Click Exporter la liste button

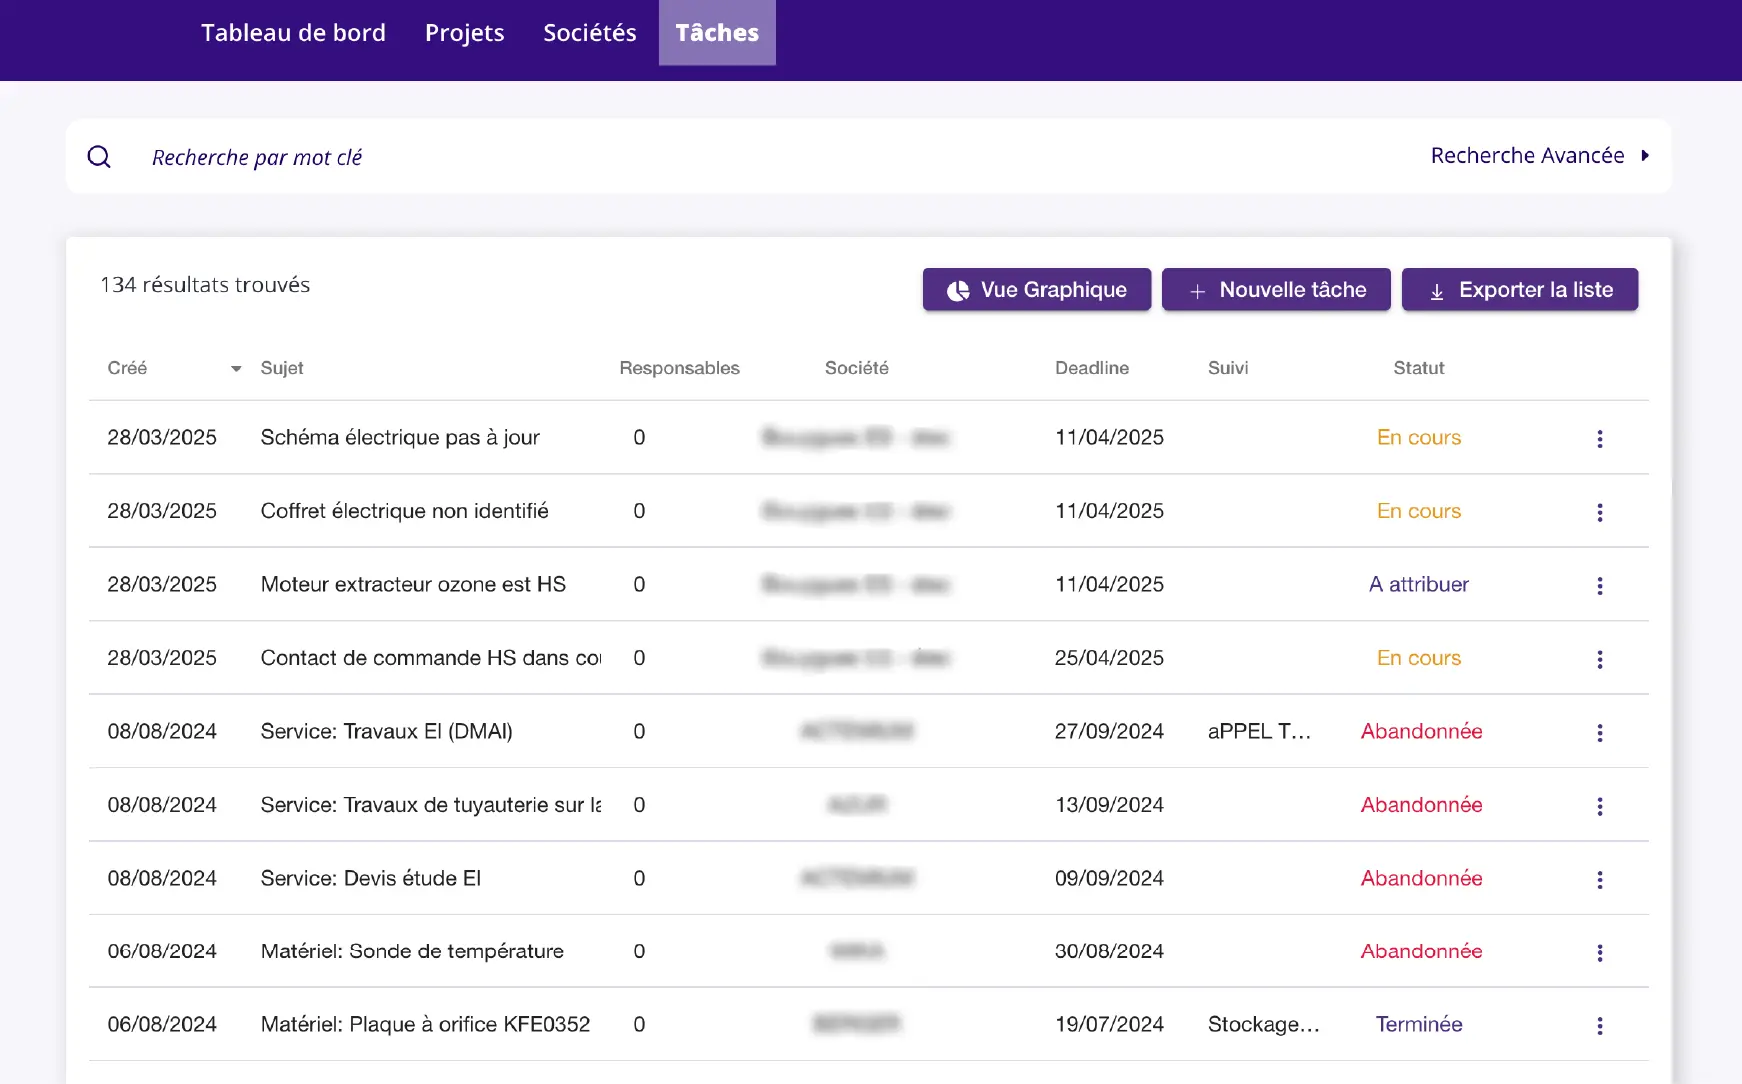coord(1519,290)
